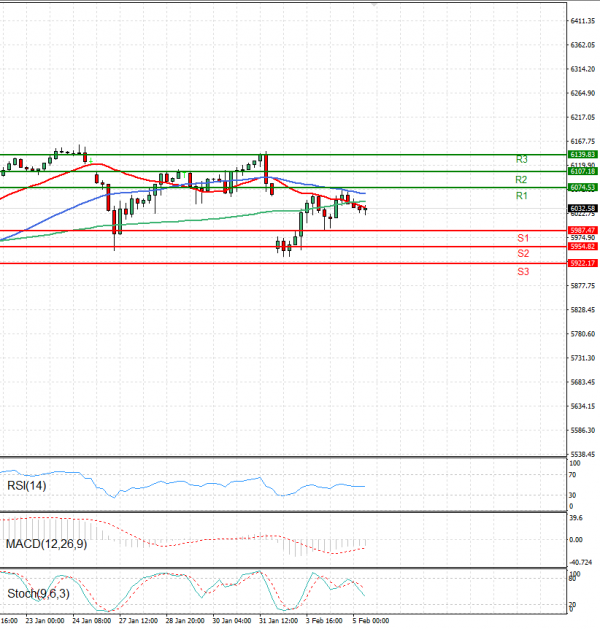
Task: Select the MACD(12,26,9) indicator label
Action: coord(47,544)
